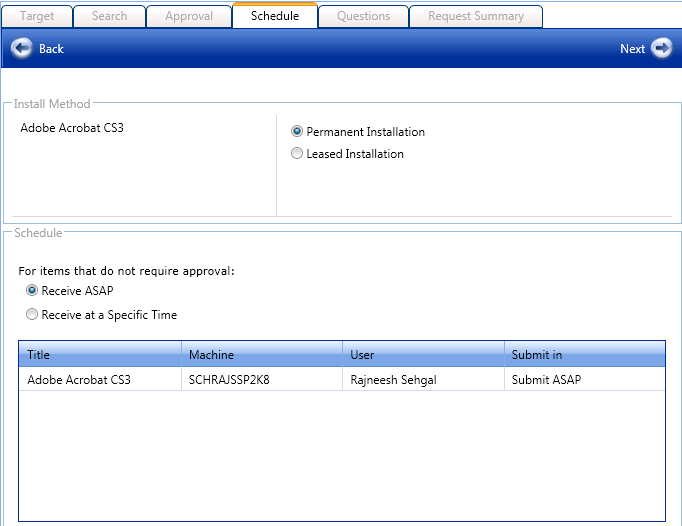This screenshot has height=526, width=682.
Task: Click Adobe Acrobat CS3 in Install Method
Action: point(72,128)
